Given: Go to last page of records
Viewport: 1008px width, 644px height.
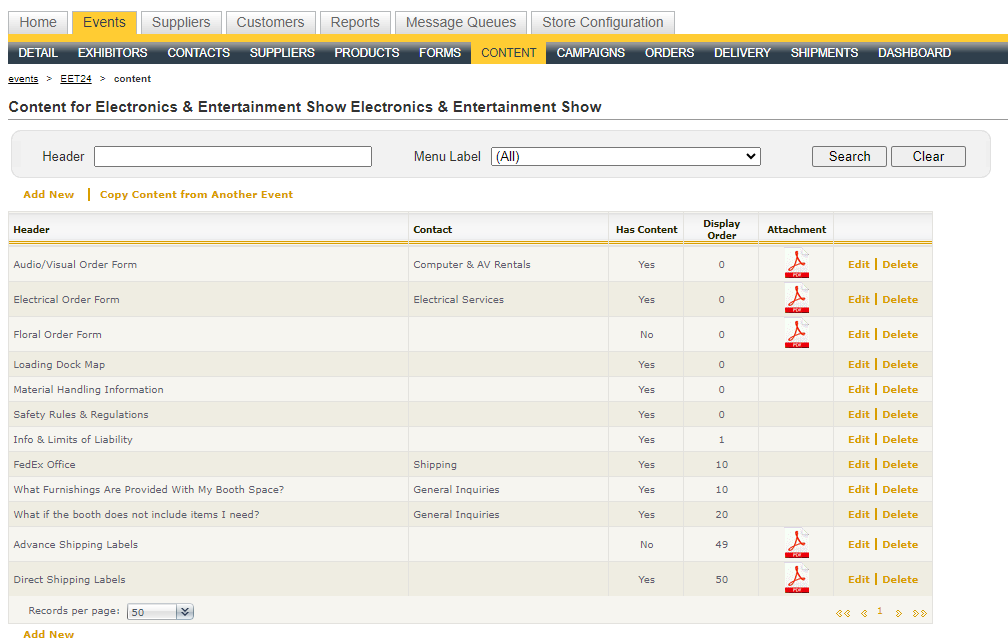Looking at the screenshot, I should coord(919,613).
